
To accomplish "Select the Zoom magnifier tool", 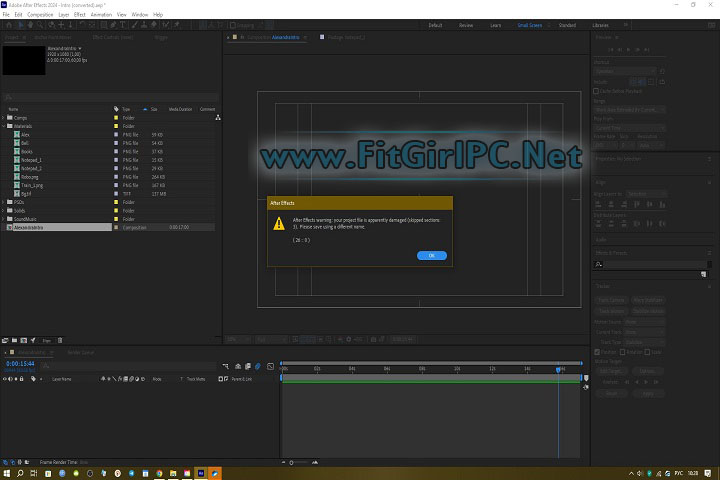I will tap(40, 25).
